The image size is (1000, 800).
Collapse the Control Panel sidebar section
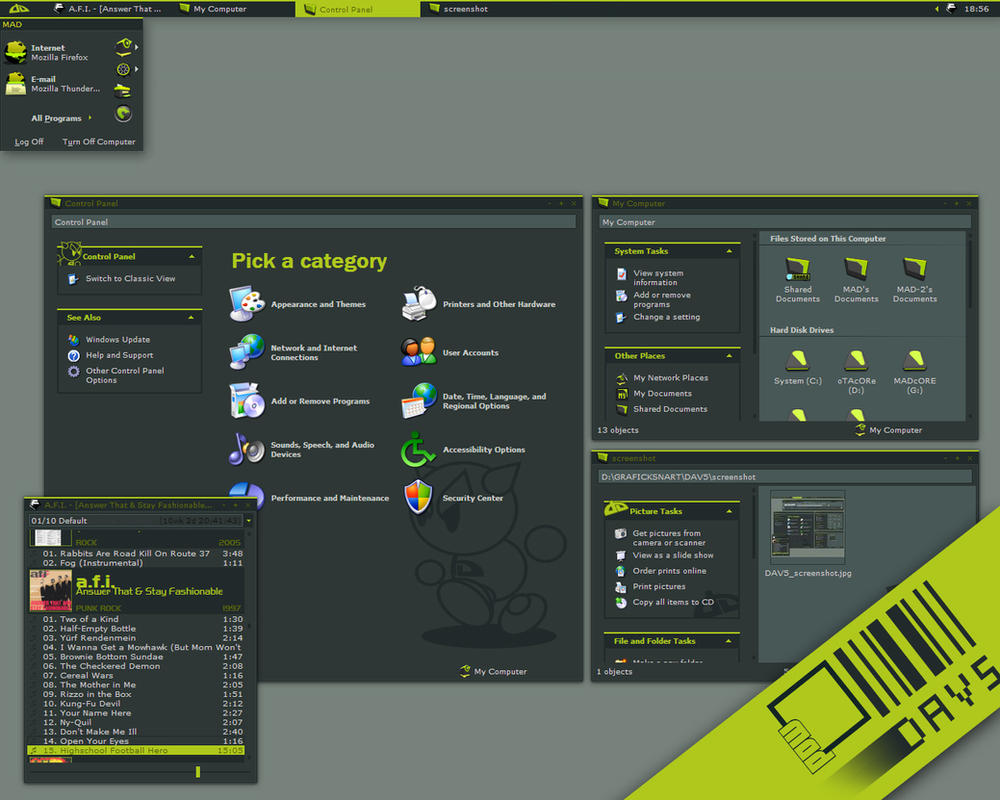point(191,256)
